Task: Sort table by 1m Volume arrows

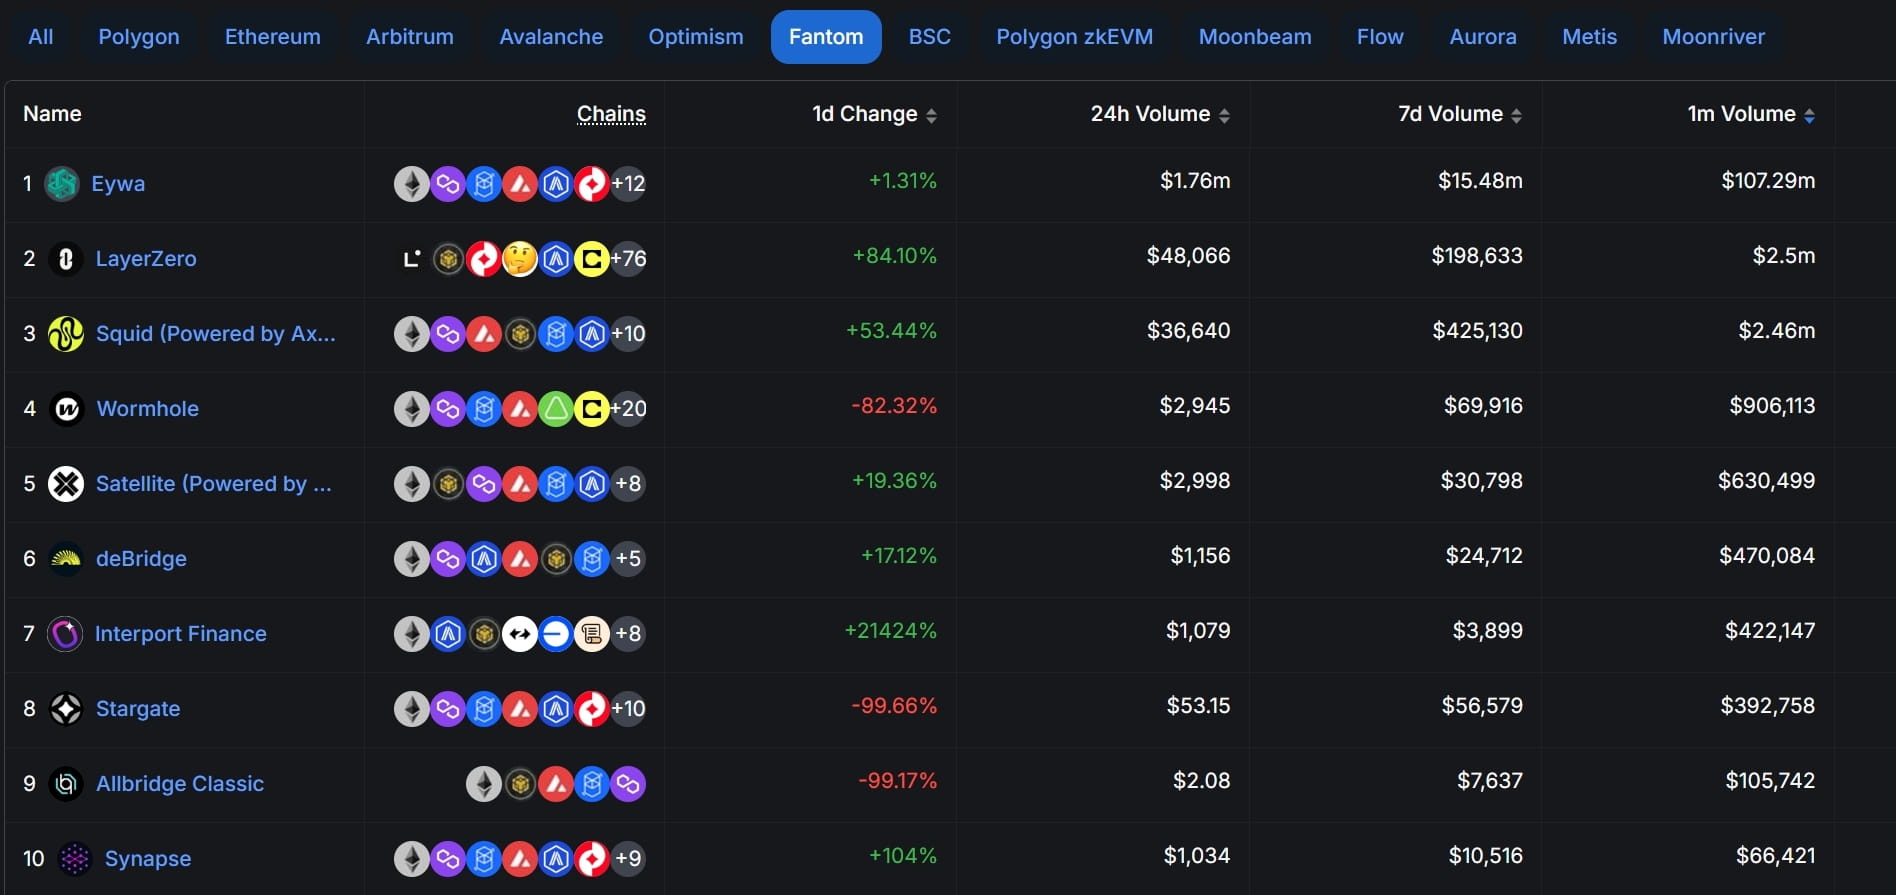Action: (1809, 116)
